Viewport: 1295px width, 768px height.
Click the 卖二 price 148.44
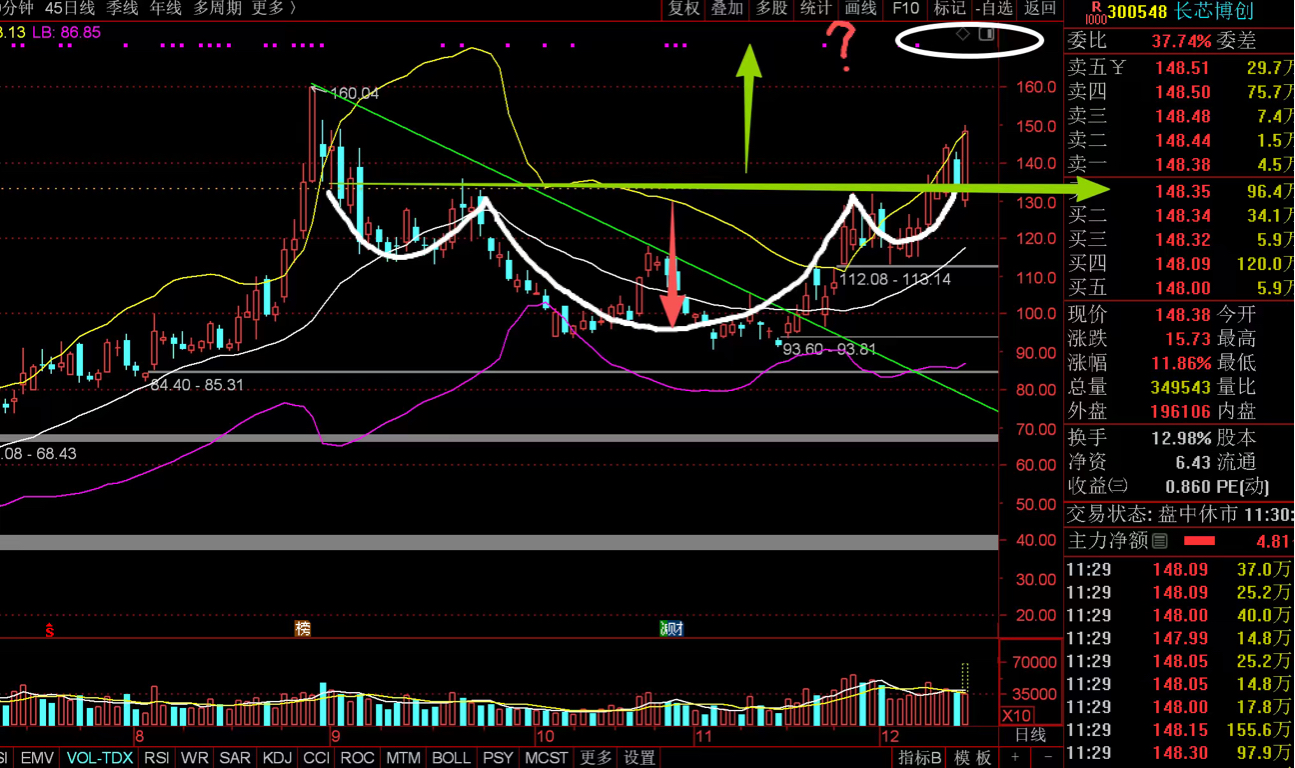[1182, 141]
